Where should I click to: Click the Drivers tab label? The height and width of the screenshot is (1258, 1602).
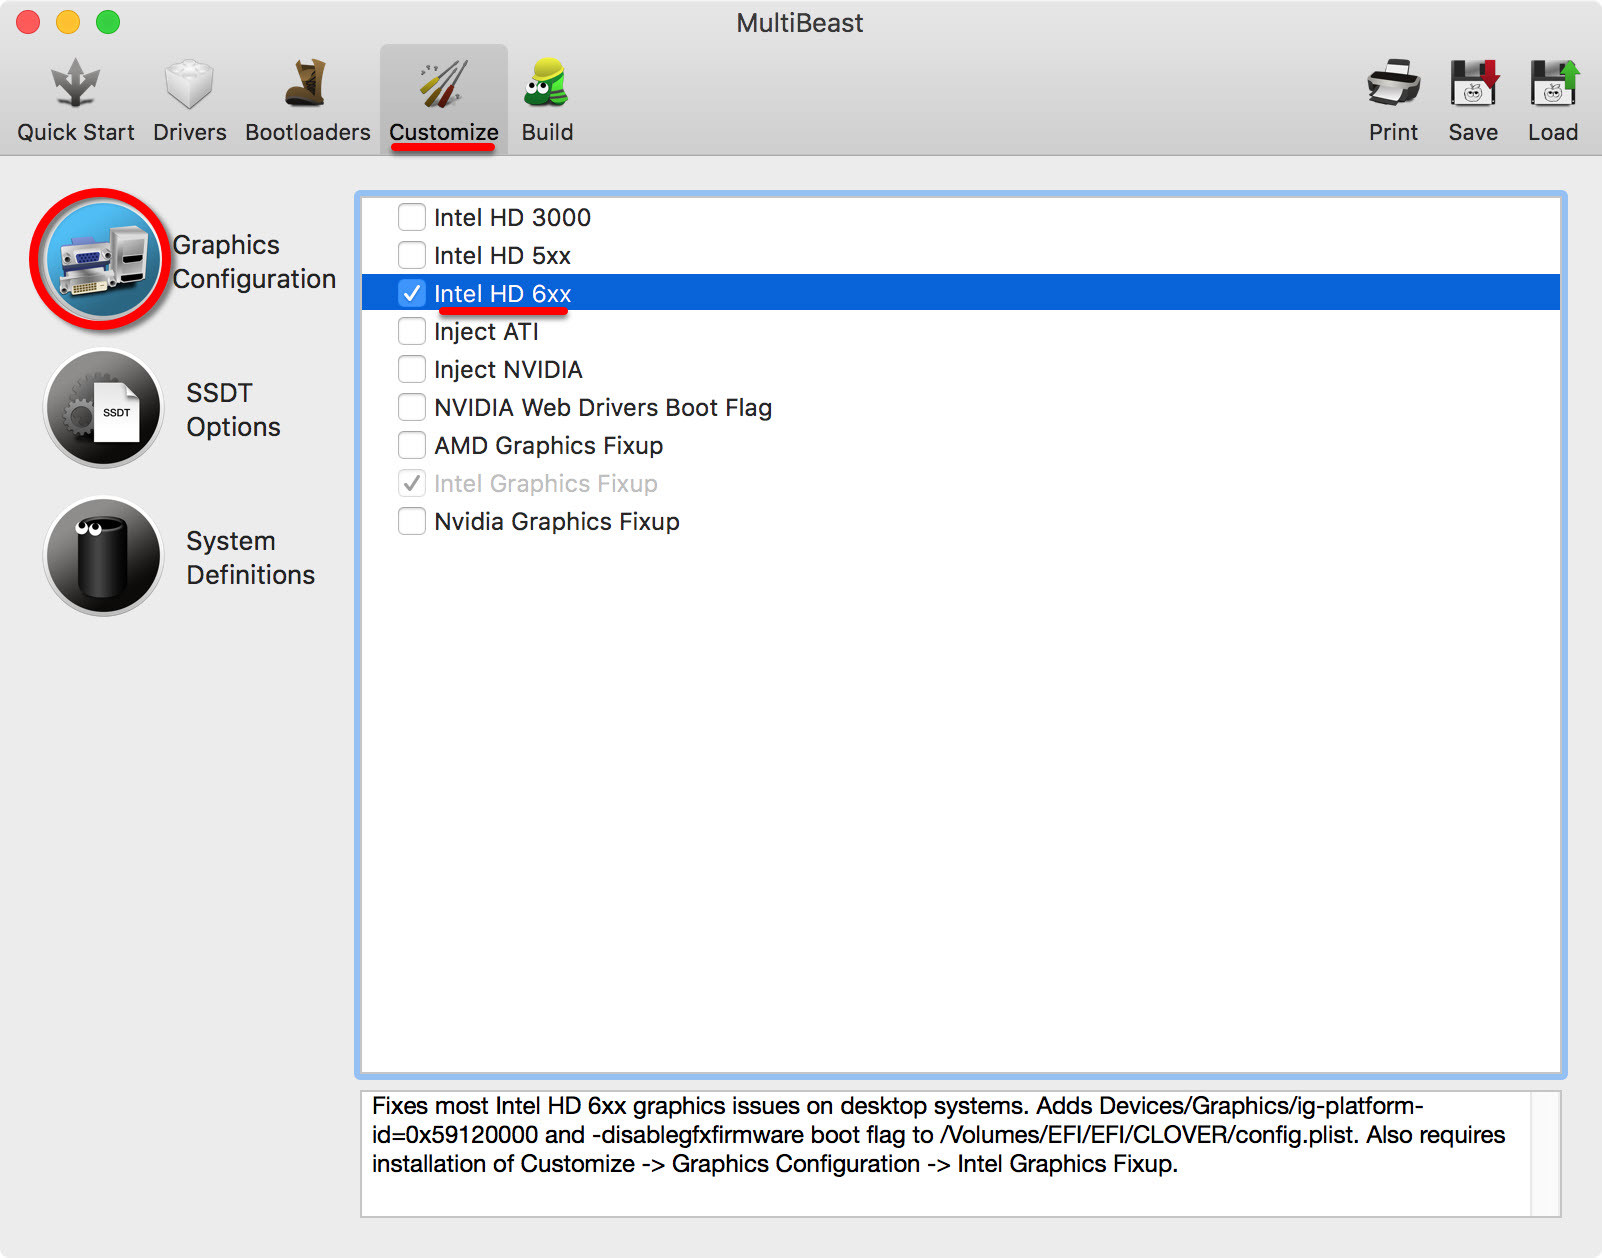pyautogui.click(x=190, y=132)
